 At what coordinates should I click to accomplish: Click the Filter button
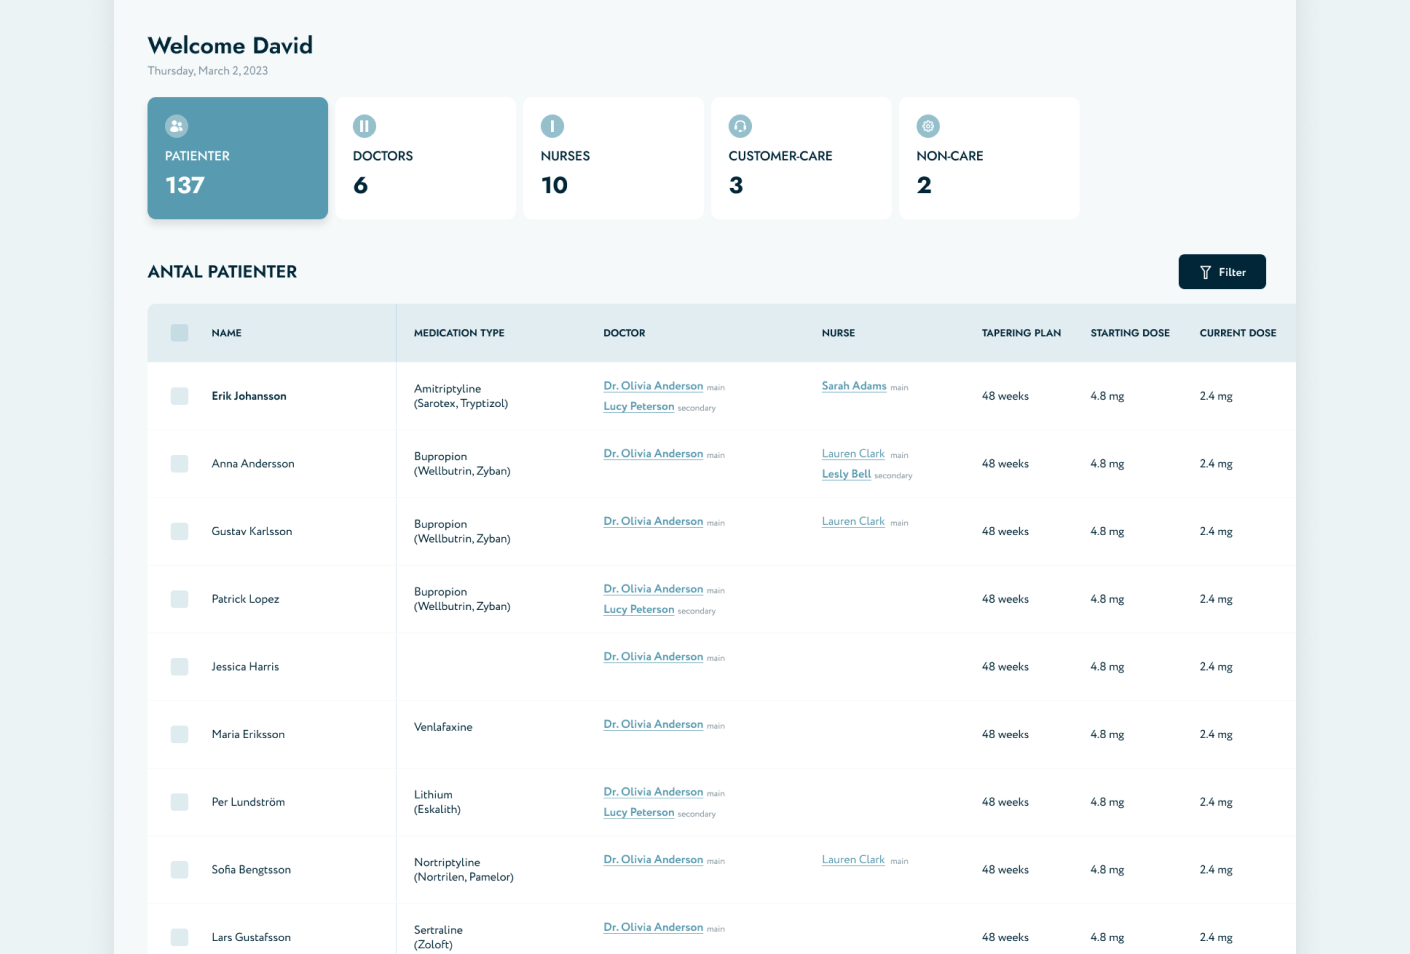click(1222, 272)
